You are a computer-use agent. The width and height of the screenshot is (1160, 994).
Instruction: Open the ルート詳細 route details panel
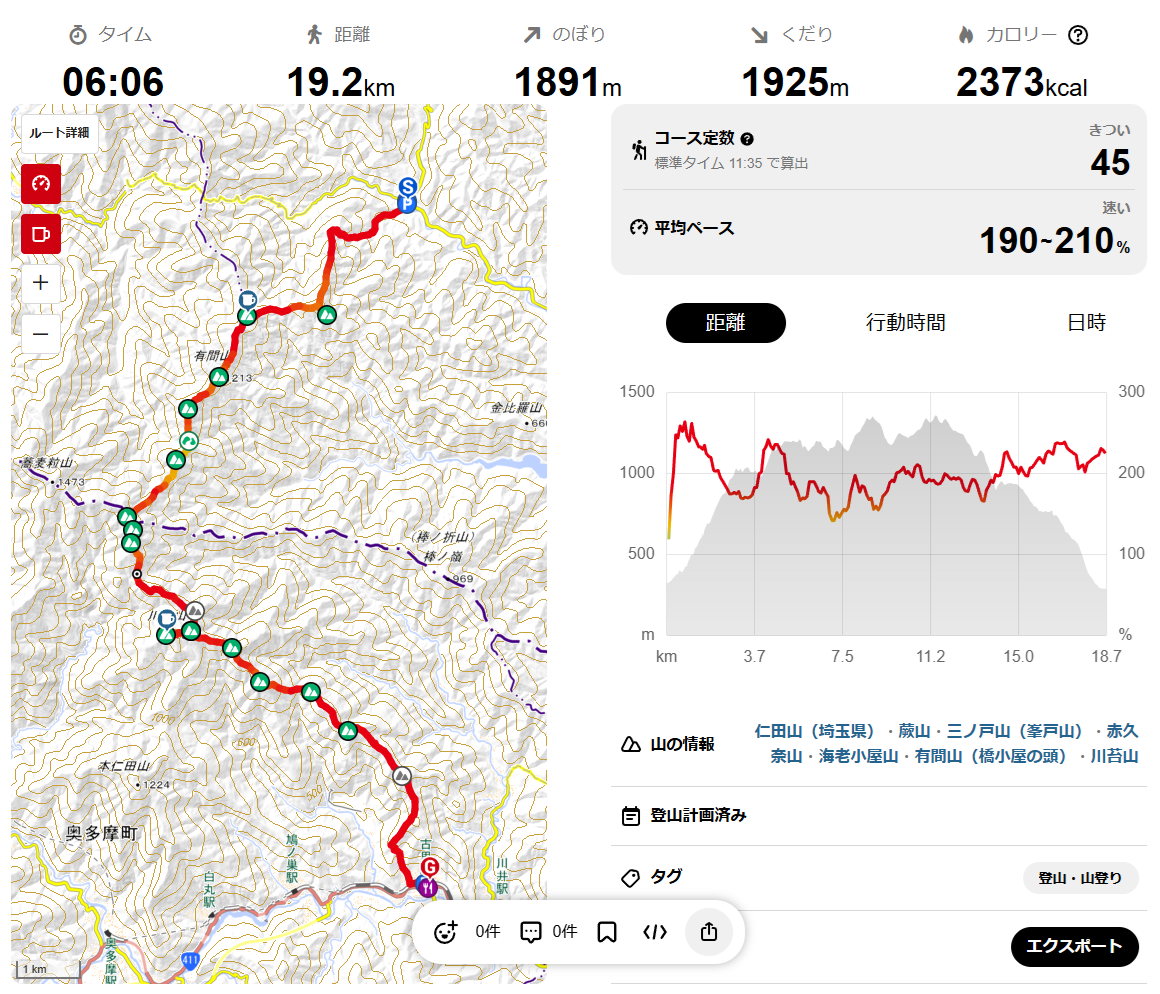click(59, 132)
